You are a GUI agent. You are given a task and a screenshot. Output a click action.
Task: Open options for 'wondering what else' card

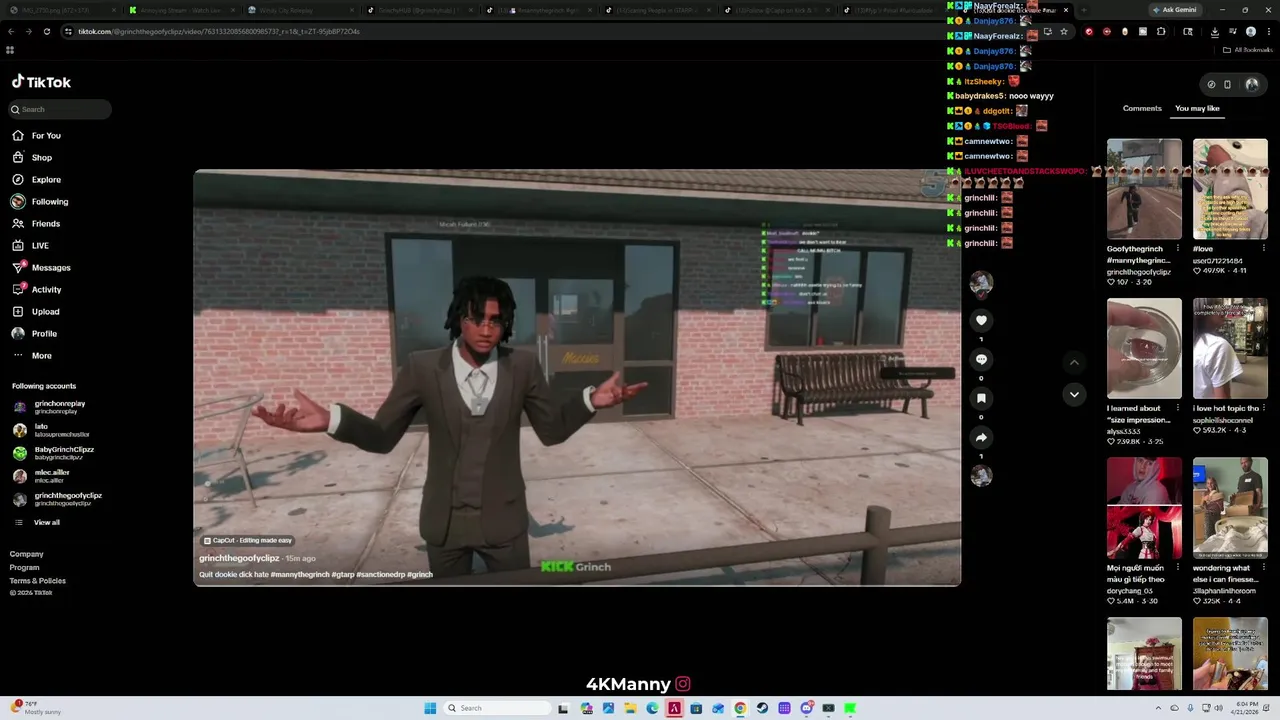1264,568
